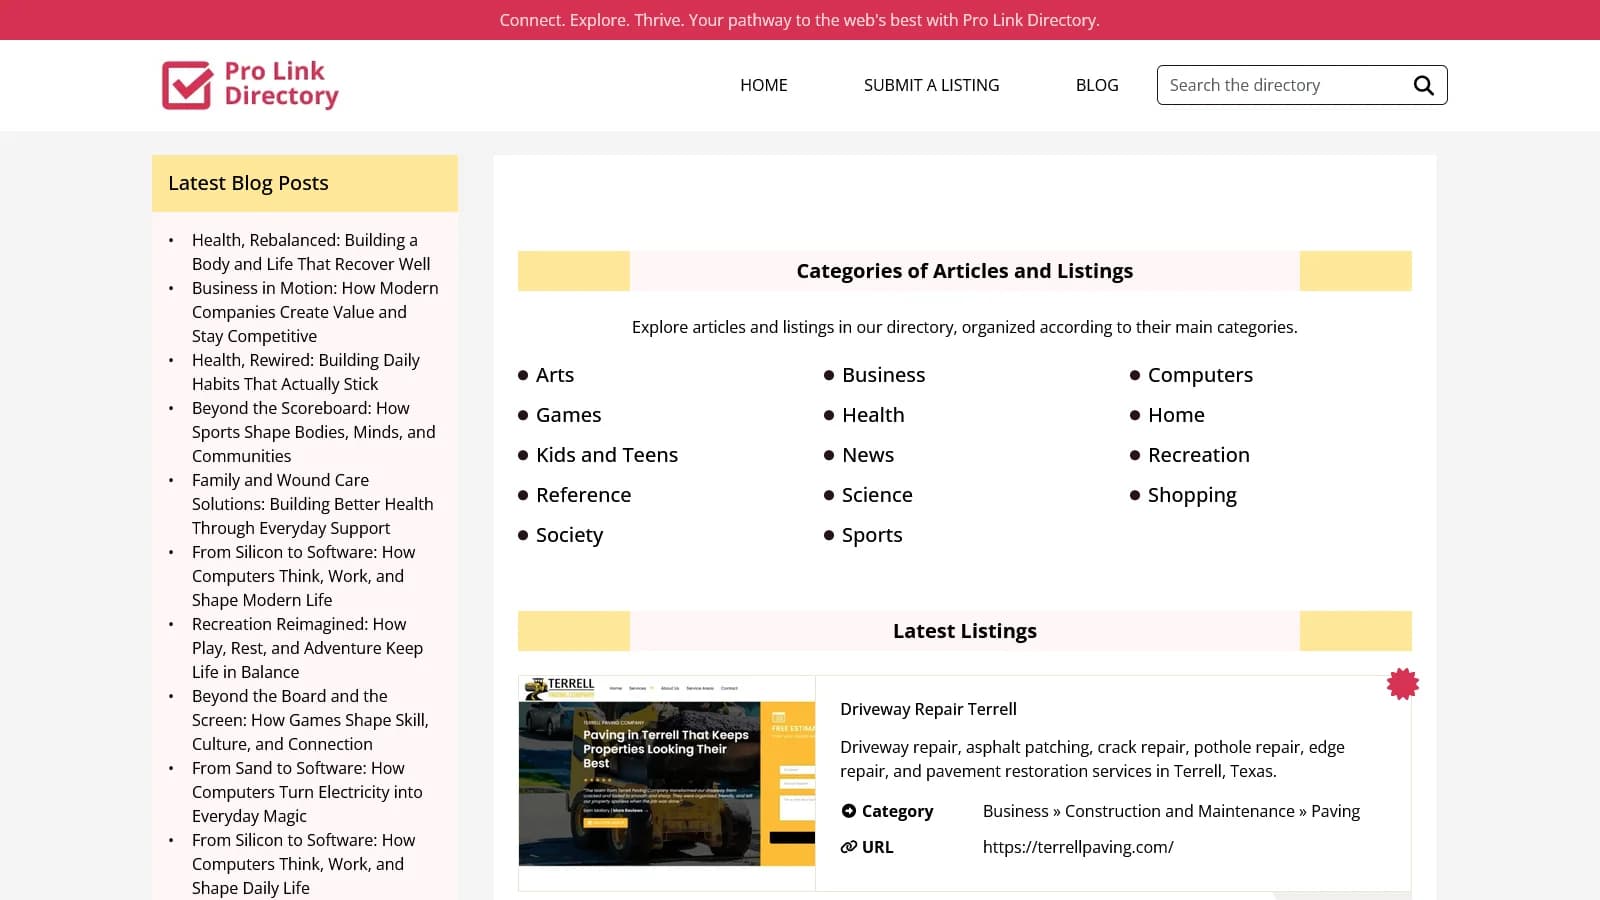1600x900 pixels.
Task: Open the Business category
Action: (x=883, y=375)
